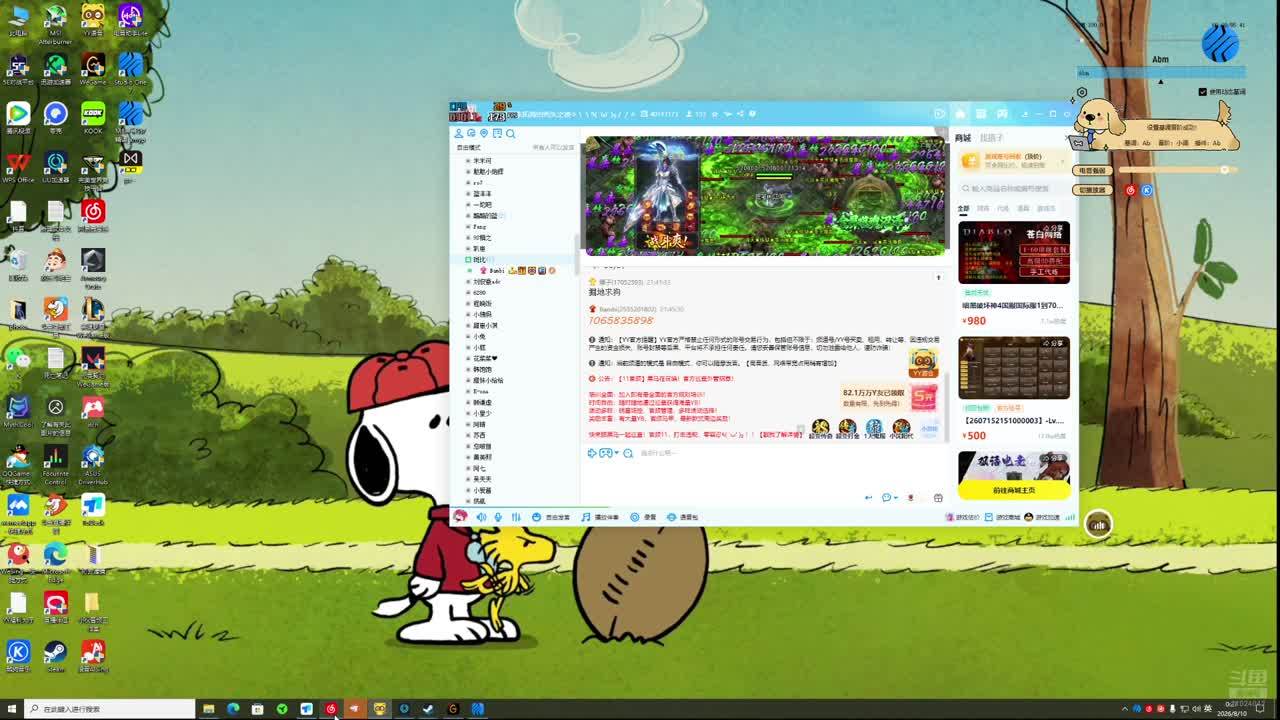1280x720 pixels.
Task: Toggle the checkbox on the puppy overlay widget
Action: [1202, 92]
